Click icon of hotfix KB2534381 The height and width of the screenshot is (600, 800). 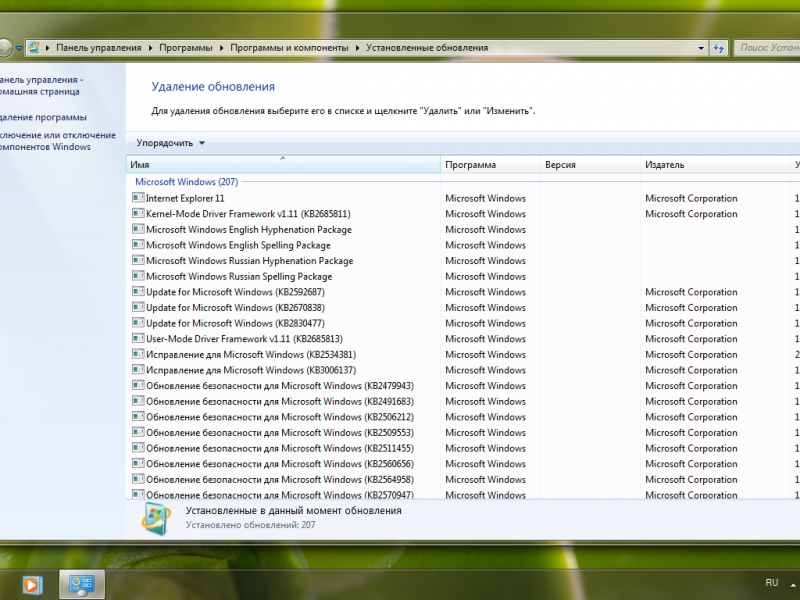(x=138, y=354)
